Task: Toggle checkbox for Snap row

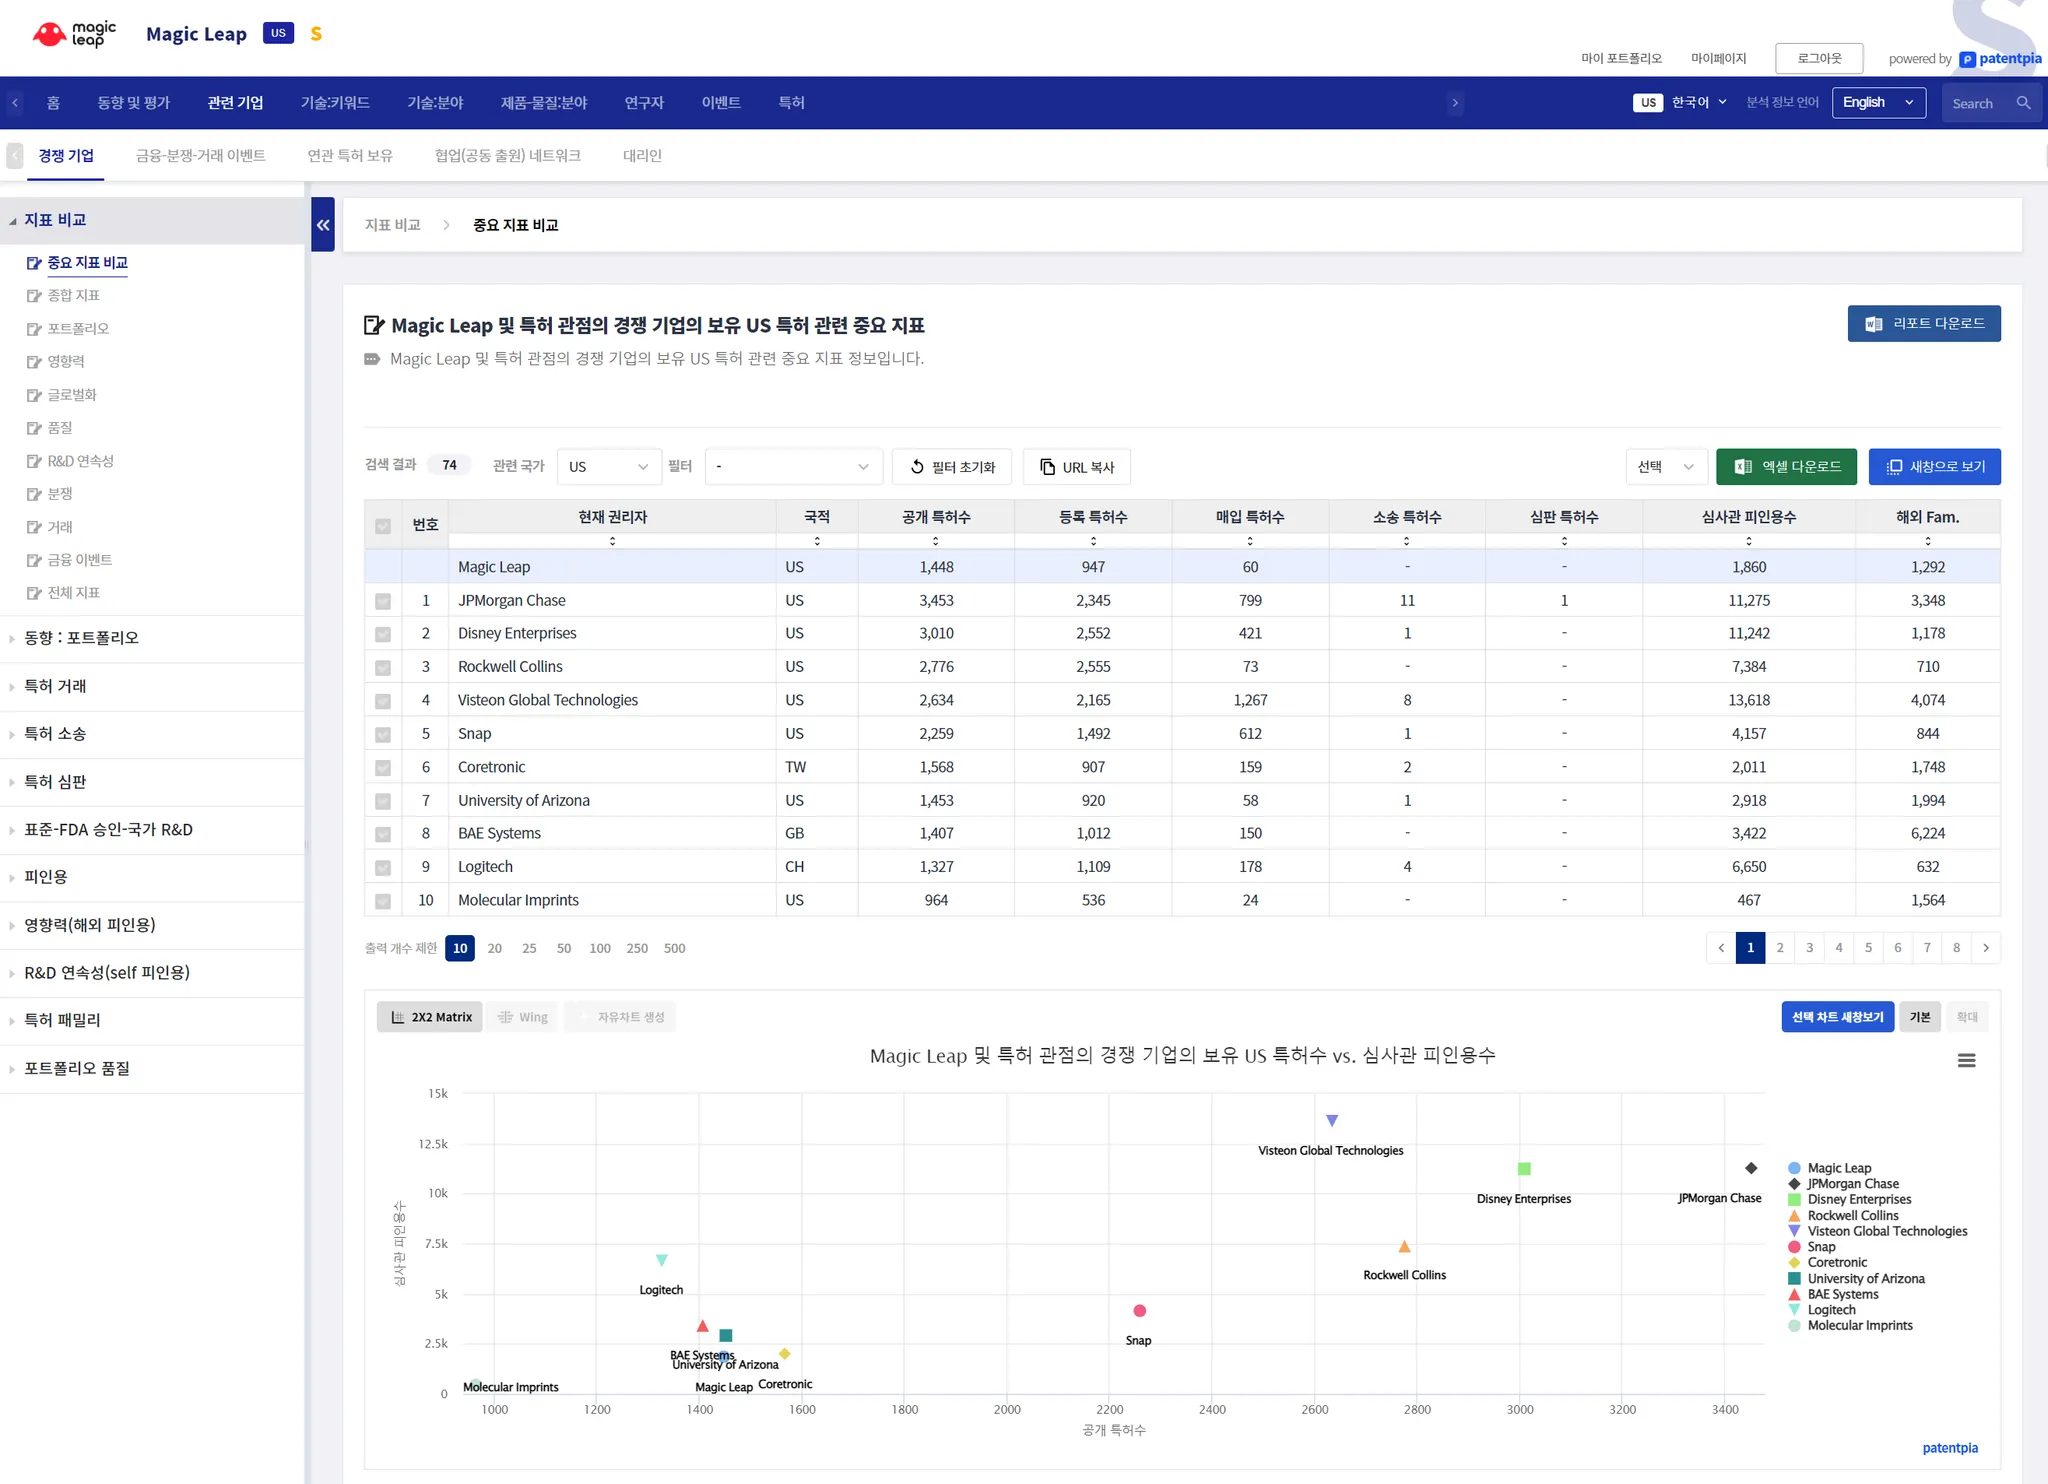Action: tap(383, 735)
